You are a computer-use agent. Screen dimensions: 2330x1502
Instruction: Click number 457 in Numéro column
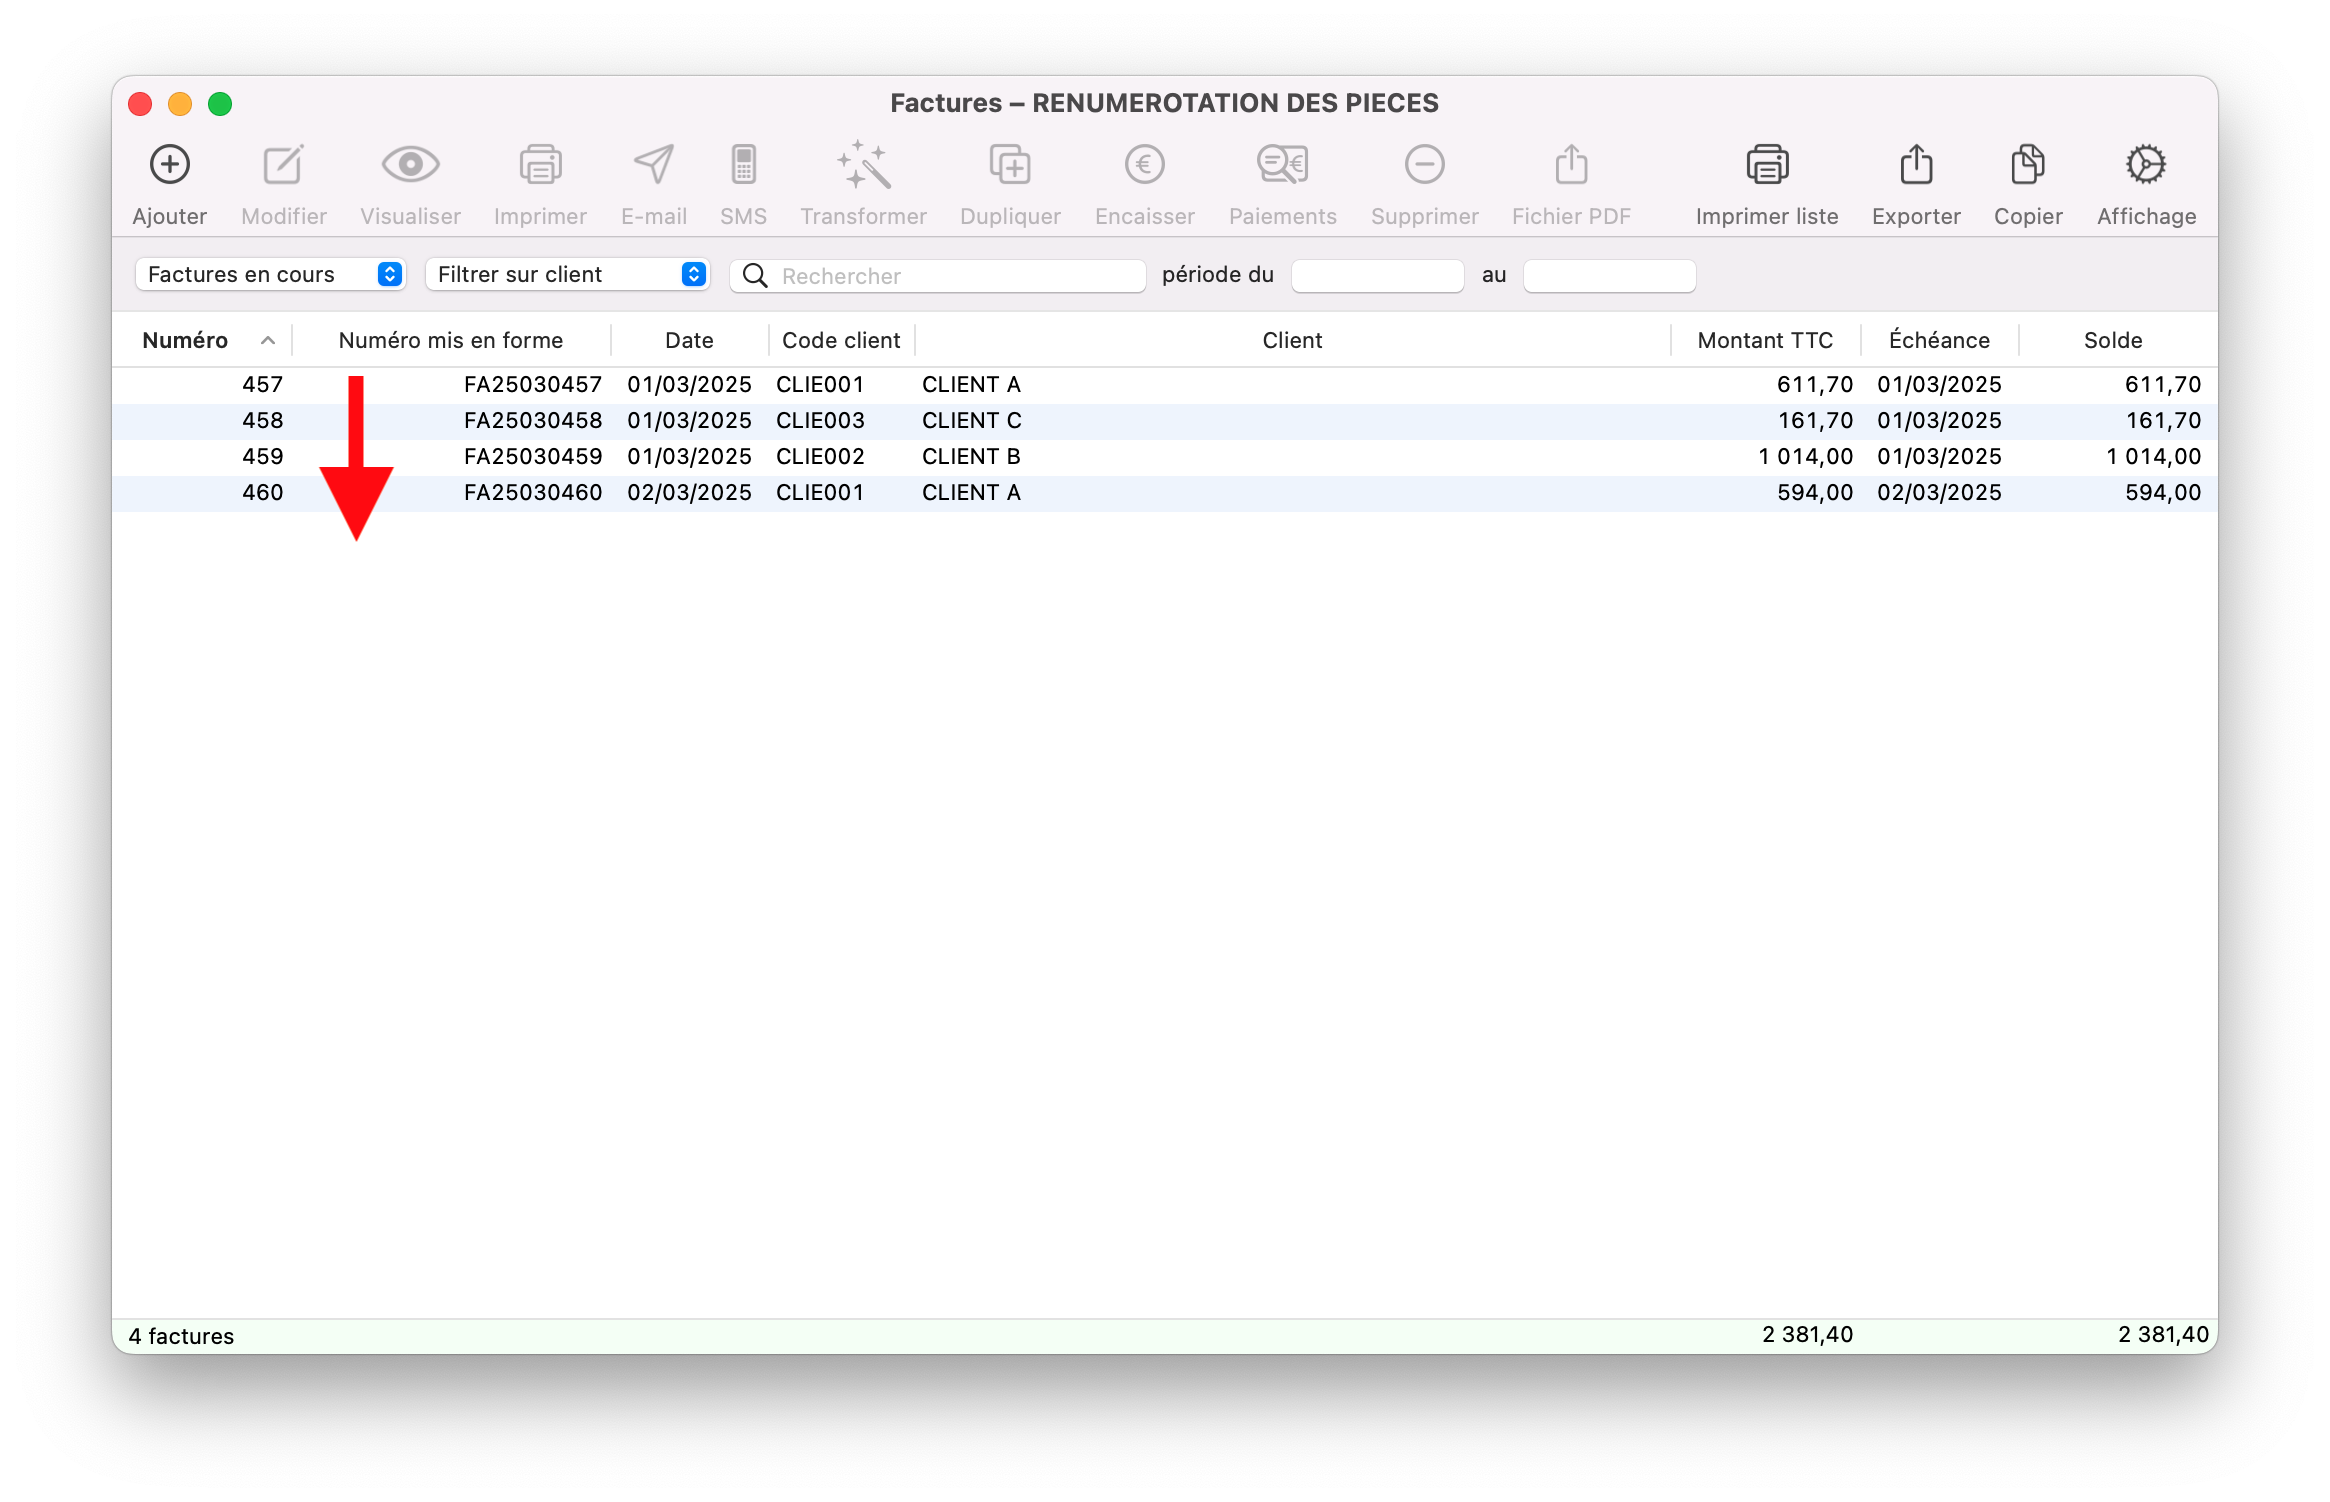pos(263,385)
